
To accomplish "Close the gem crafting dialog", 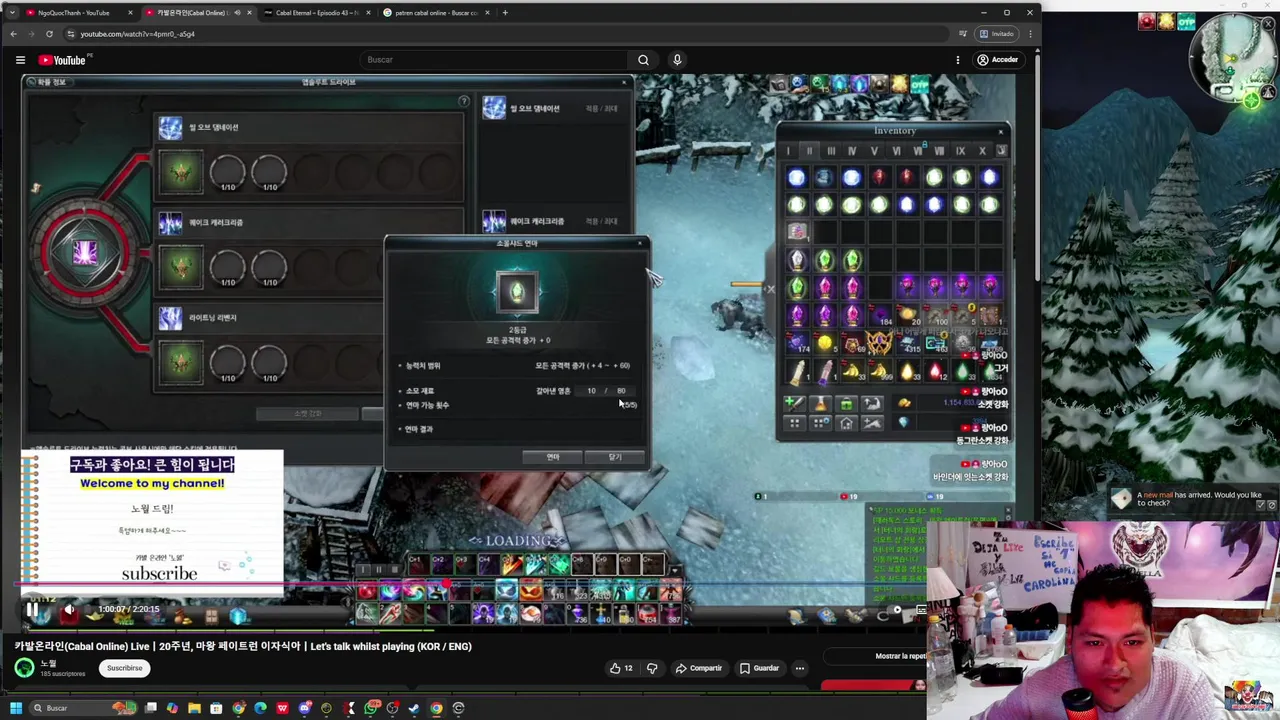I will [x=640, y=243].
